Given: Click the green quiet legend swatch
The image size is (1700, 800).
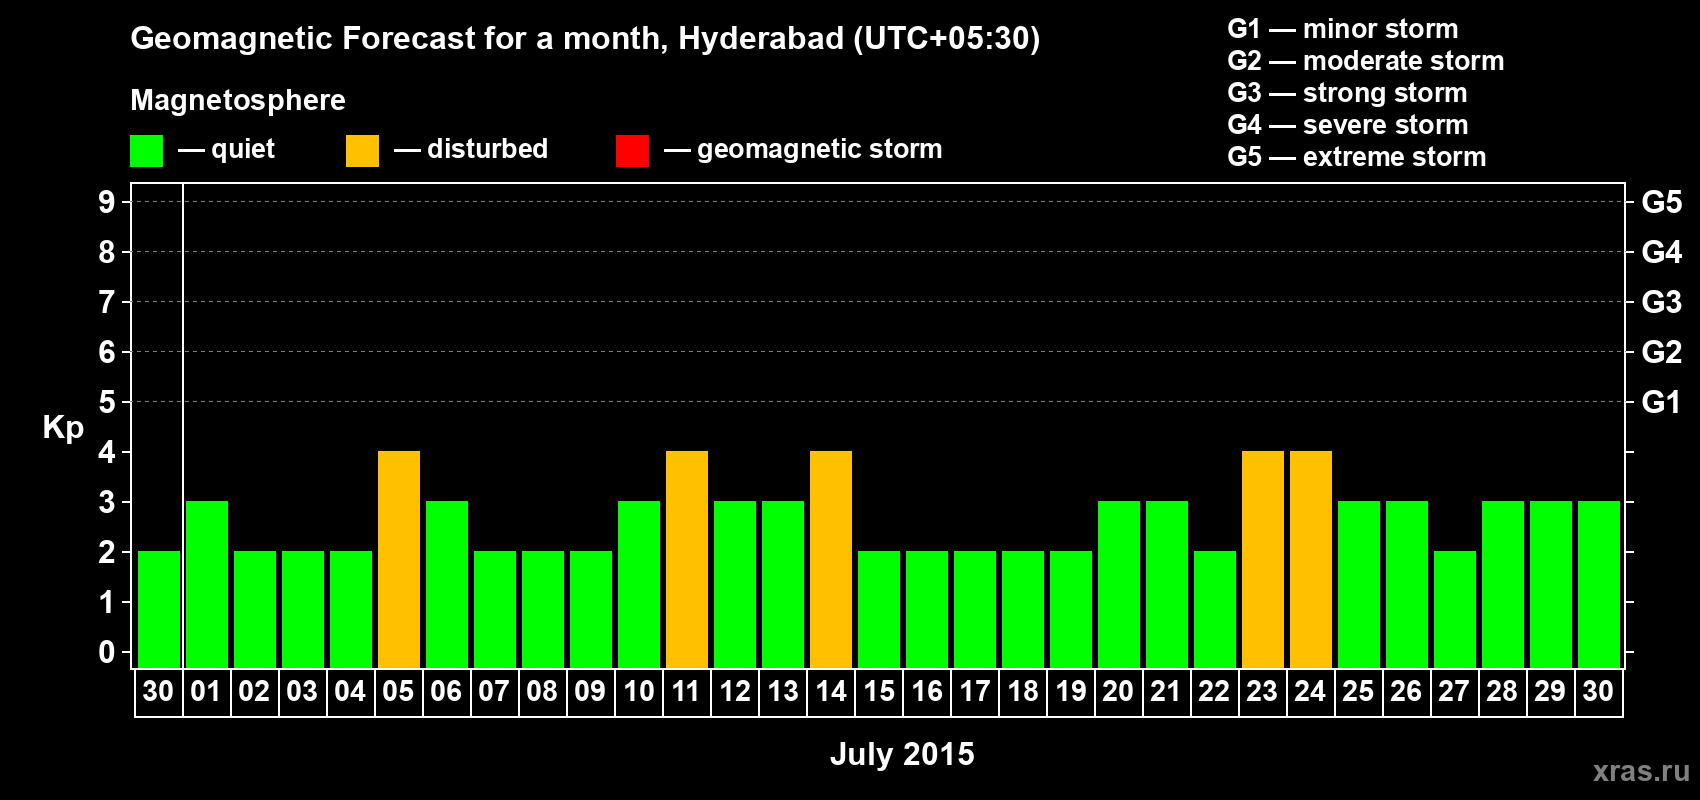Looking at the screenshot, I should [x=146, y=151].
